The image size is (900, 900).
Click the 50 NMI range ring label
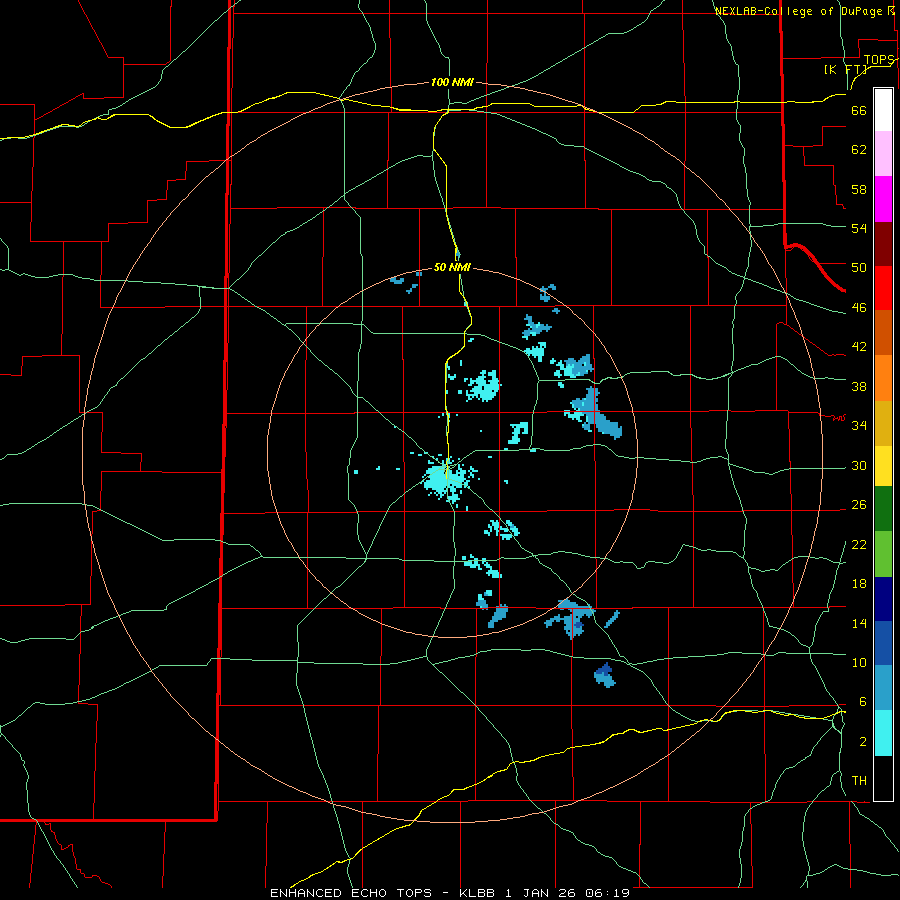click(x=452, y=267)
